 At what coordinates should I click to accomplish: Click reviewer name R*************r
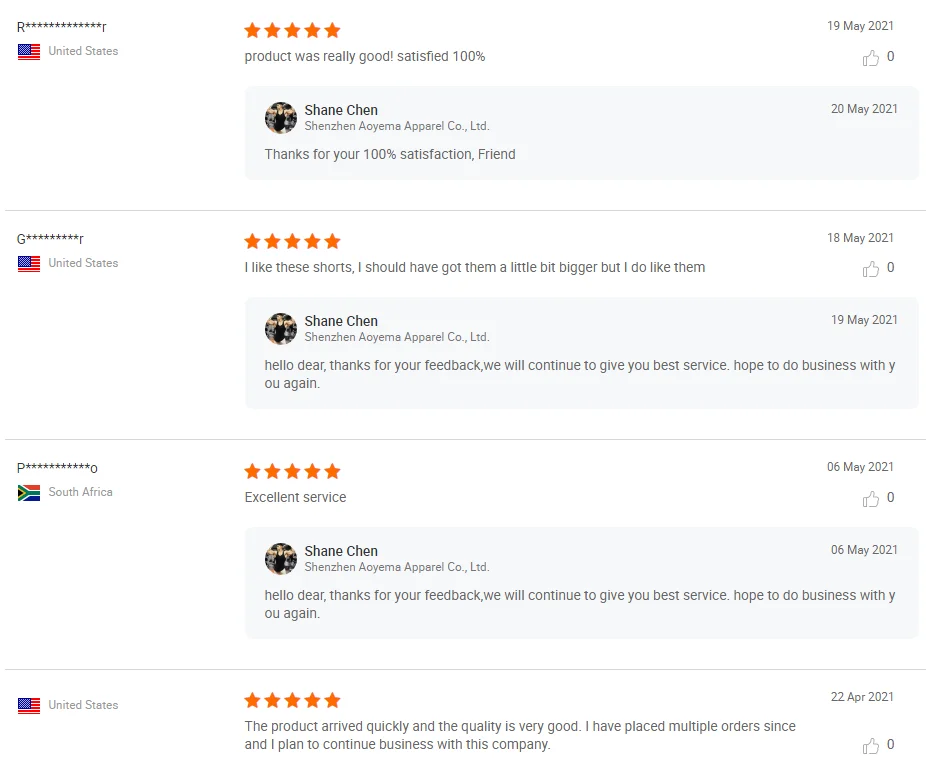click(x=61, y=27)
